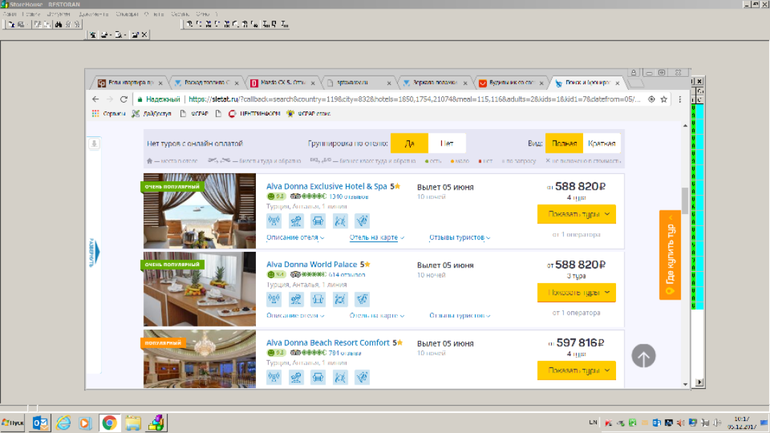Image resolution: width=770 pixels, height=433 pixels.
Task: Set hotel grouping to "Нет"
Action: [446, 144]
